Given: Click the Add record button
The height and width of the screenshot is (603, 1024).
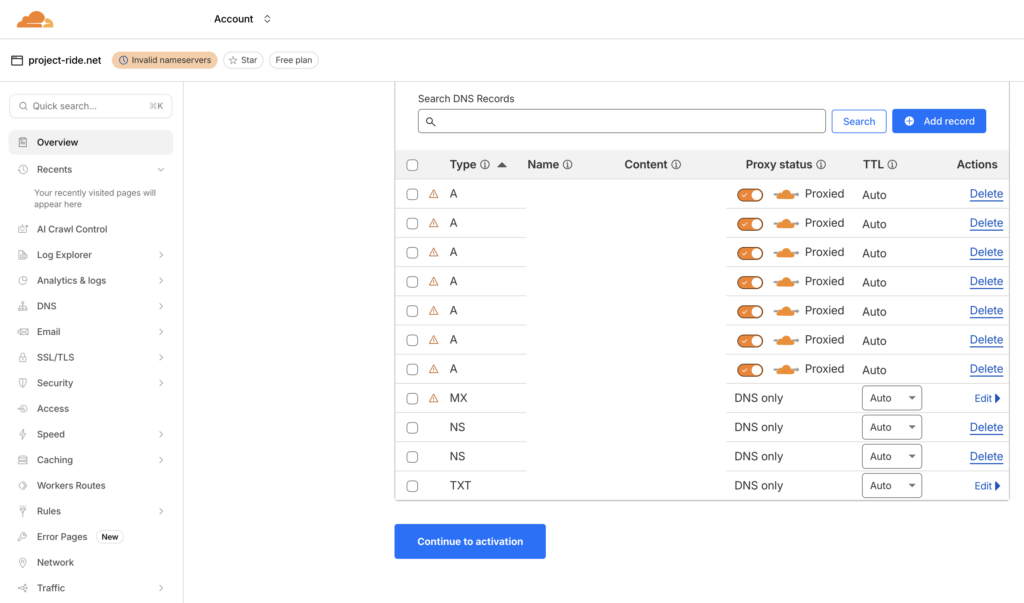Looking at the screenshot, I should click(939, 121).
